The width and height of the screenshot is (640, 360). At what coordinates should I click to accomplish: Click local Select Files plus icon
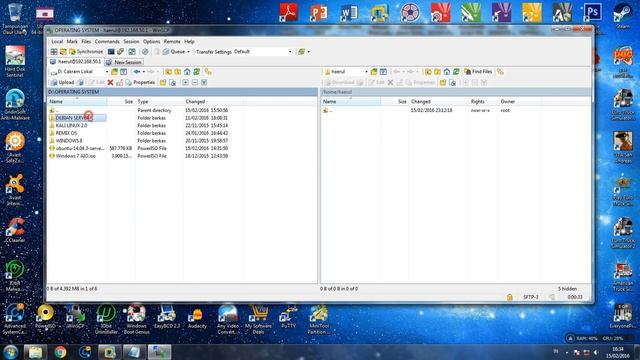pyautogui.click(x=185, y=82)
